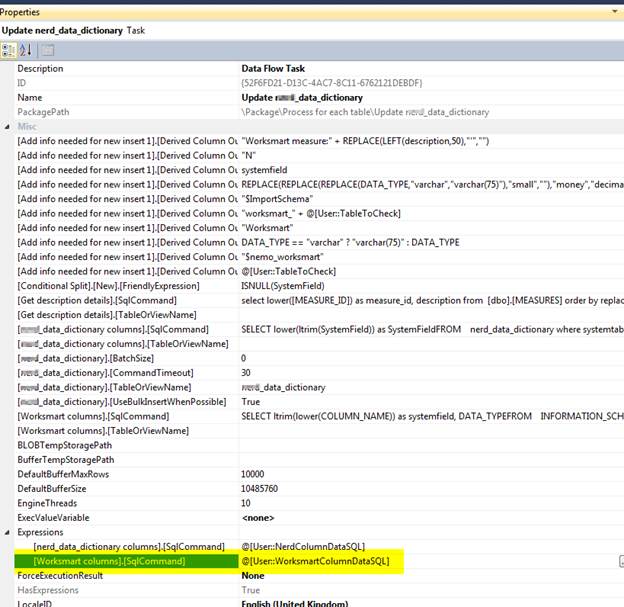Collapse the Expressions property group
This screenshot has width=624, height=607.
point(7,532)
